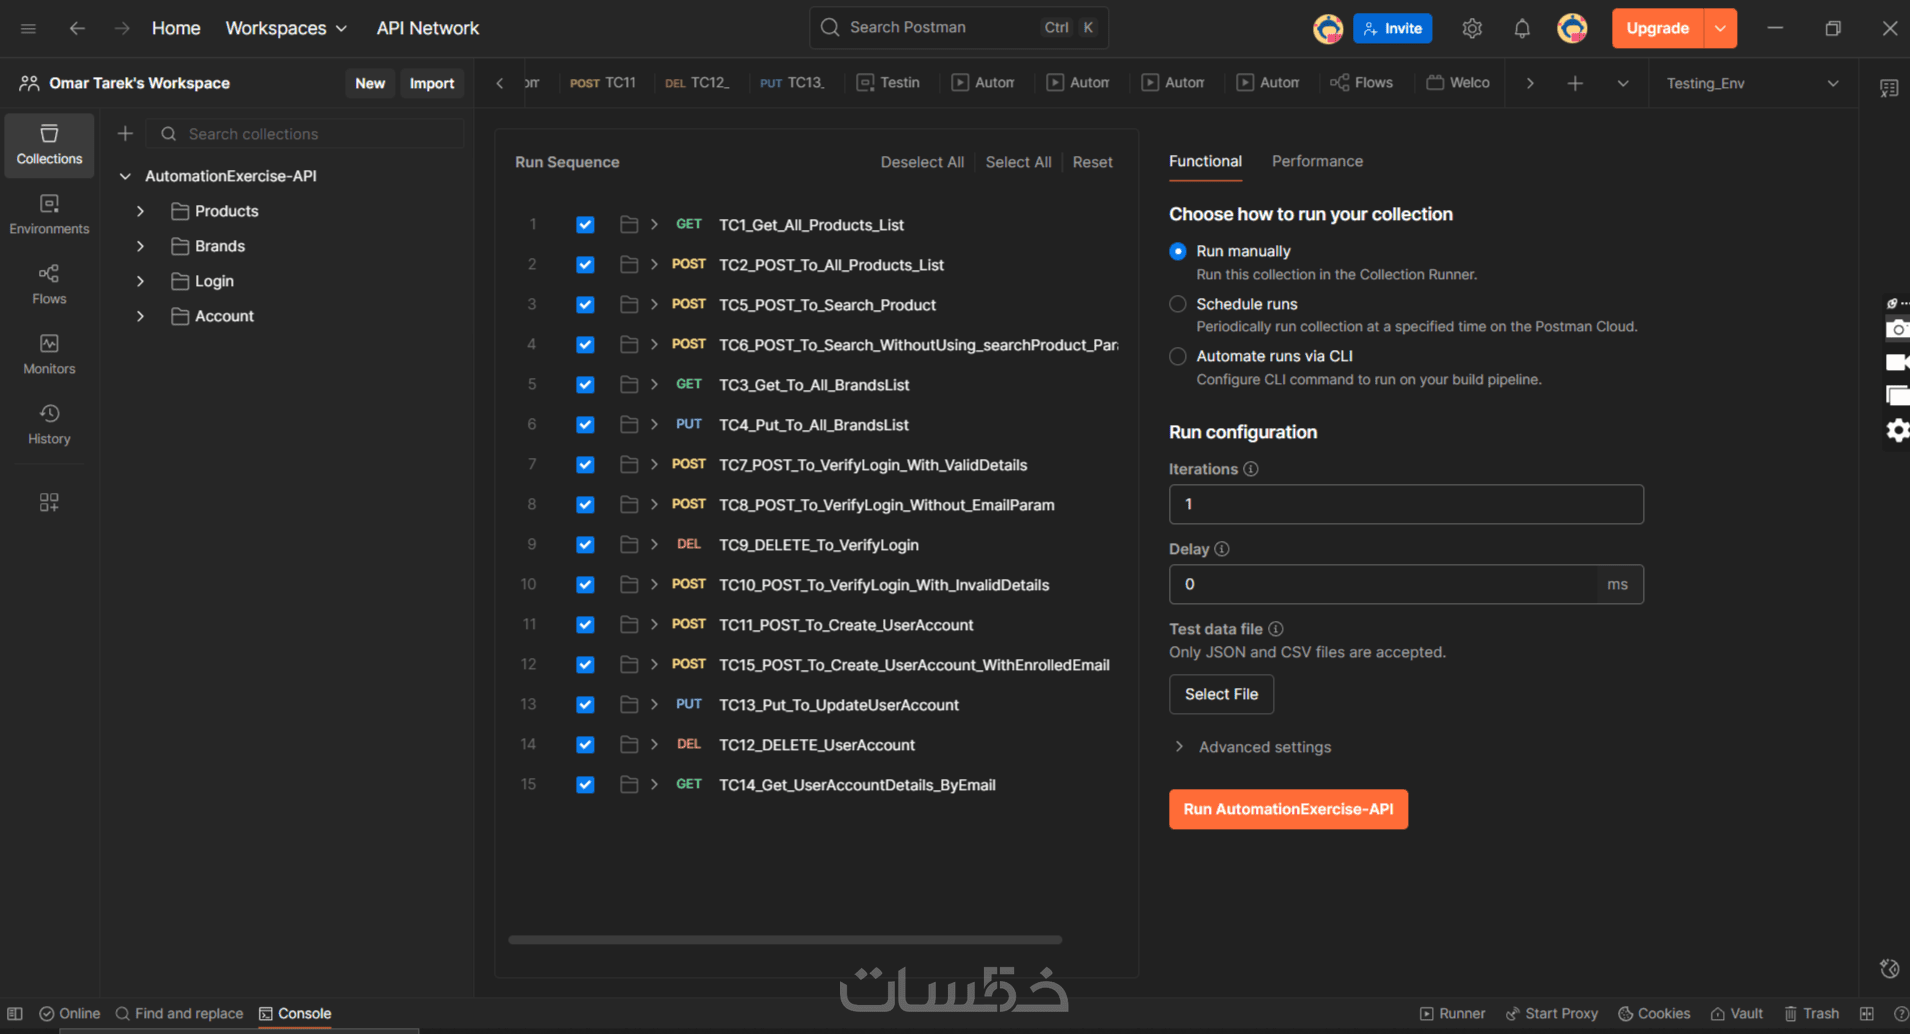Open the Flows sidebar panel
The image size is (1910, 1034).
(x=49, y=285)
